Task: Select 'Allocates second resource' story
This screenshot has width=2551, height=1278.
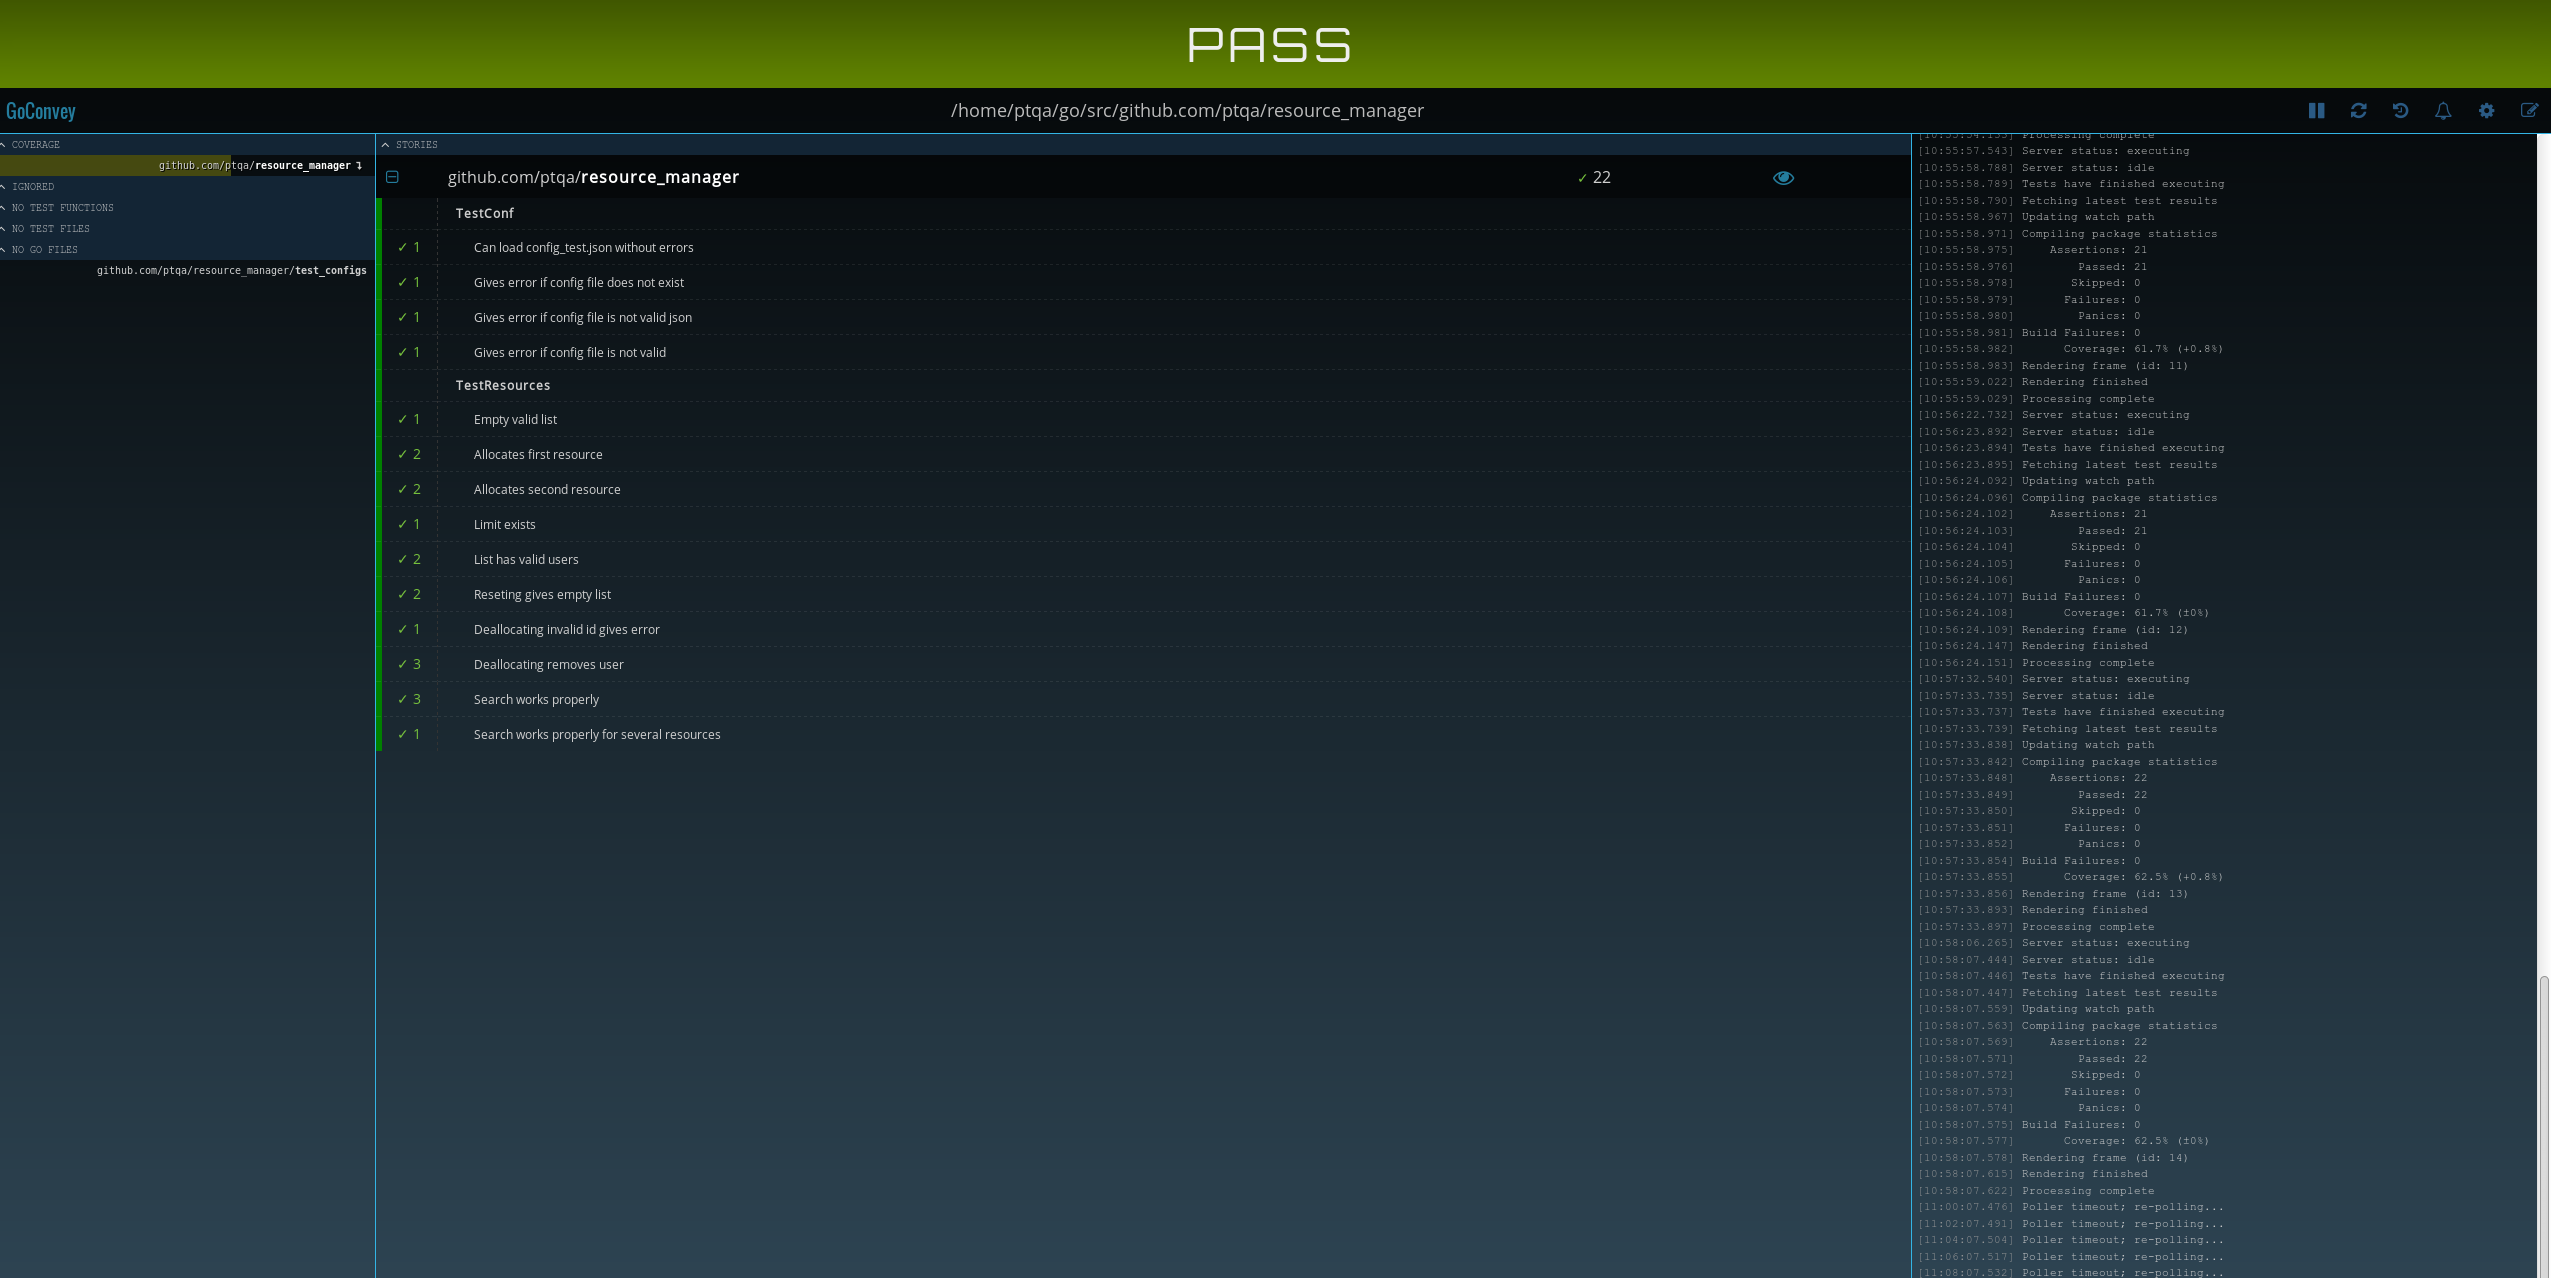Action: [547, 490]
